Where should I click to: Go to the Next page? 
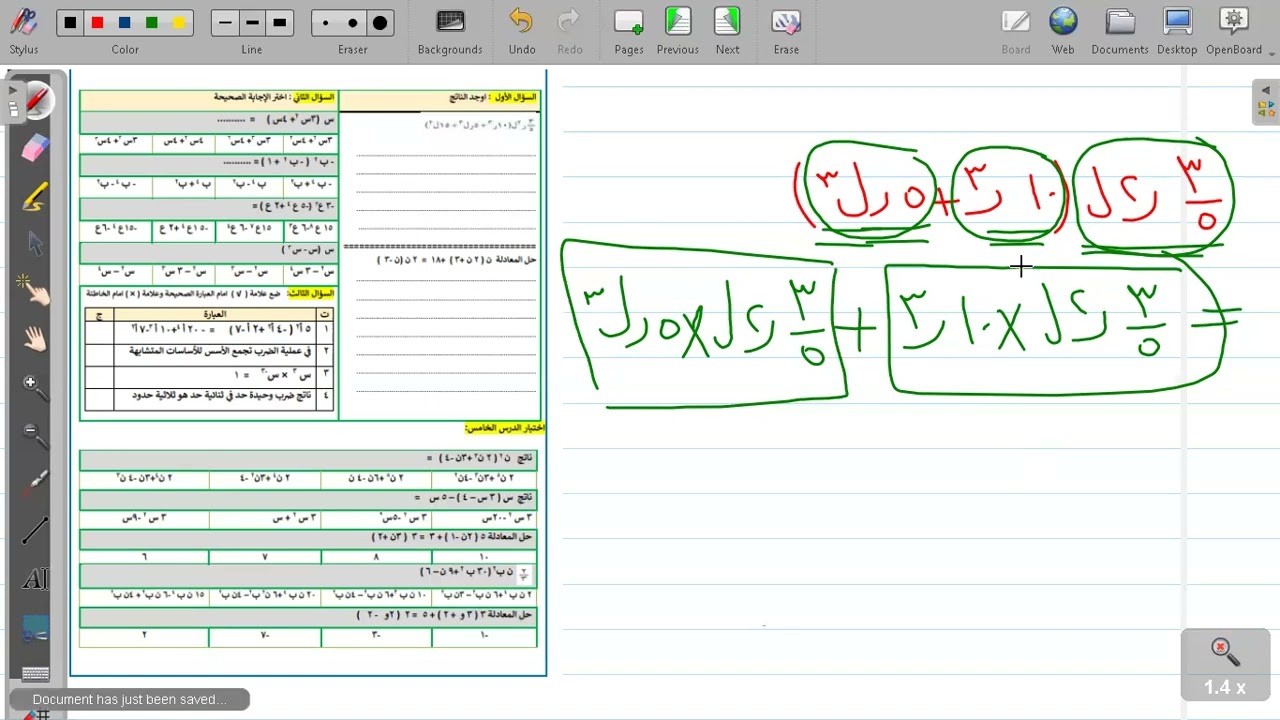(x=727, y=30)
